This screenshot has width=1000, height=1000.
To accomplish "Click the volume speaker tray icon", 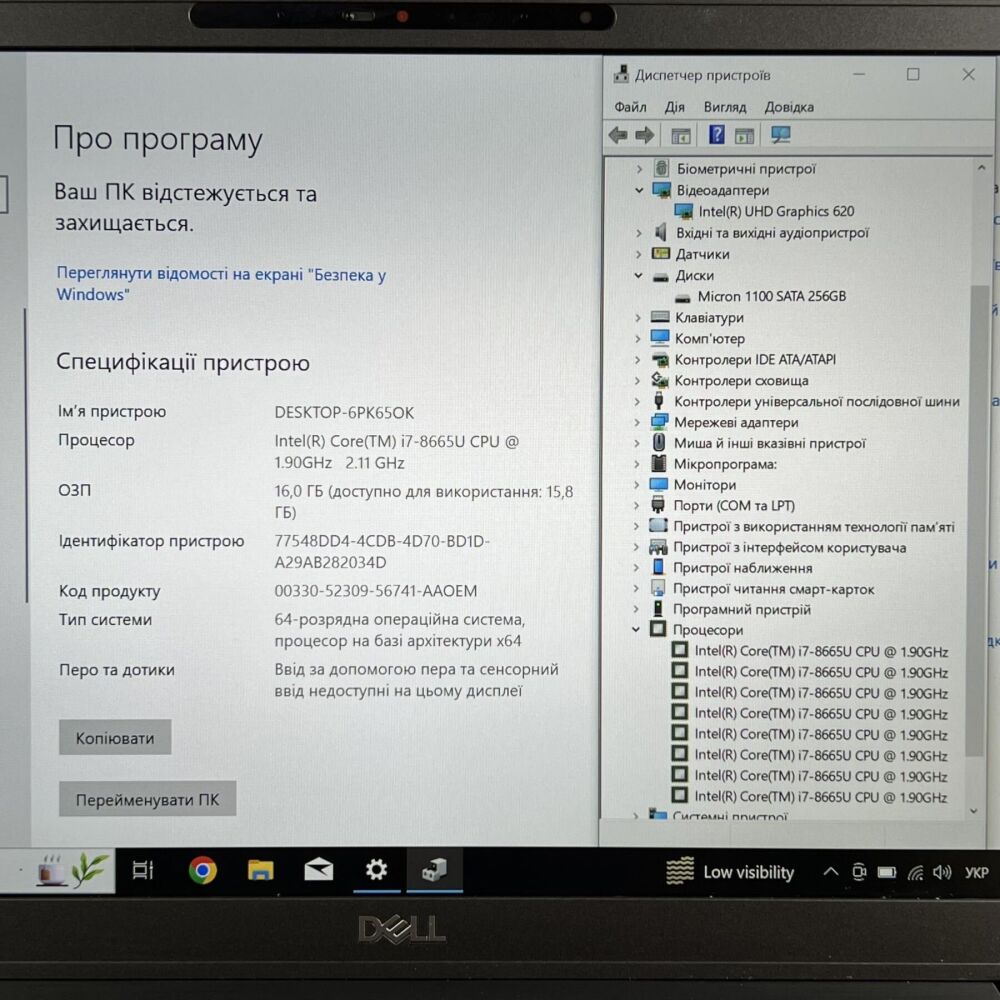I will click(x=941, y=872).
